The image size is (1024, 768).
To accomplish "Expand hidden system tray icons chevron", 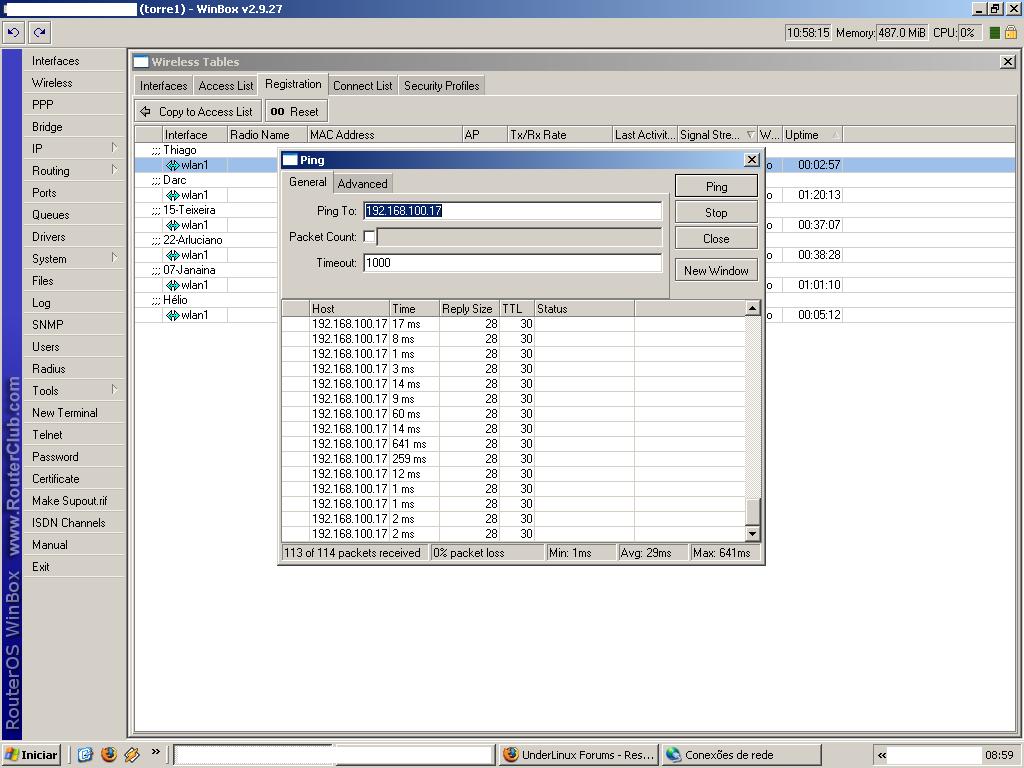I will 882,755.
